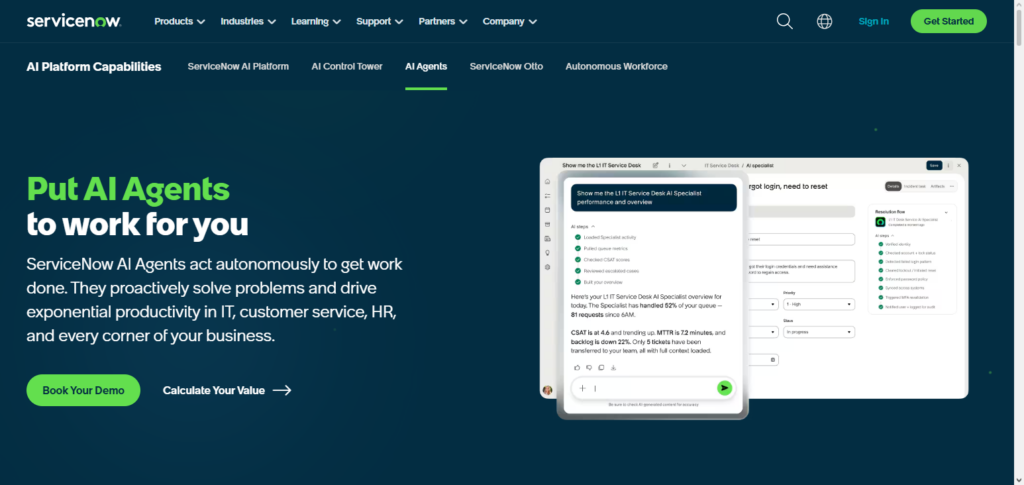Click the home icon in mockup sidebar
This screenshot has width=1024, height=485.
point(547,181)
